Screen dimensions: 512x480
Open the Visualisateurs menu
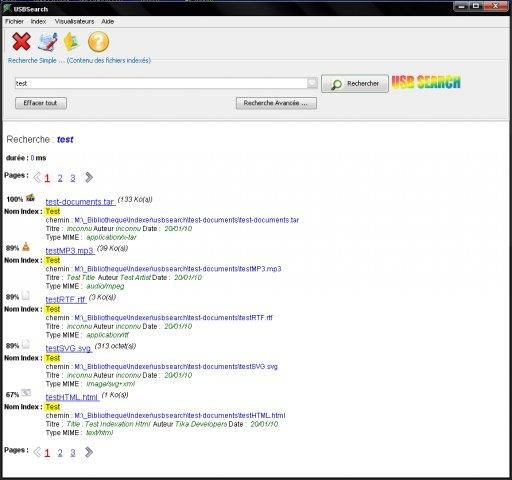click(x=75, y=21)
